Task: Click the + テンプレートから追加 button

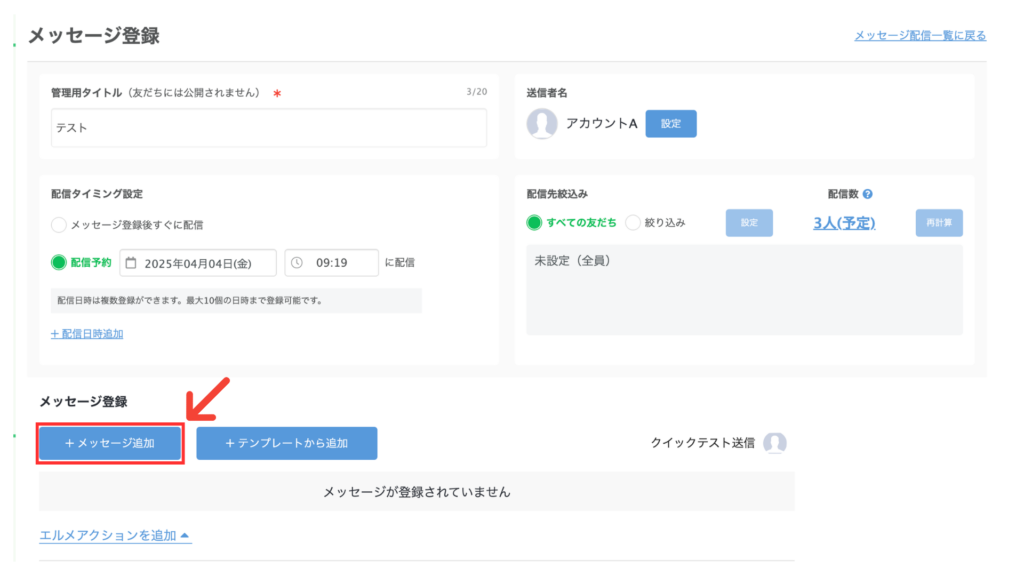Action: pos(287,443)
